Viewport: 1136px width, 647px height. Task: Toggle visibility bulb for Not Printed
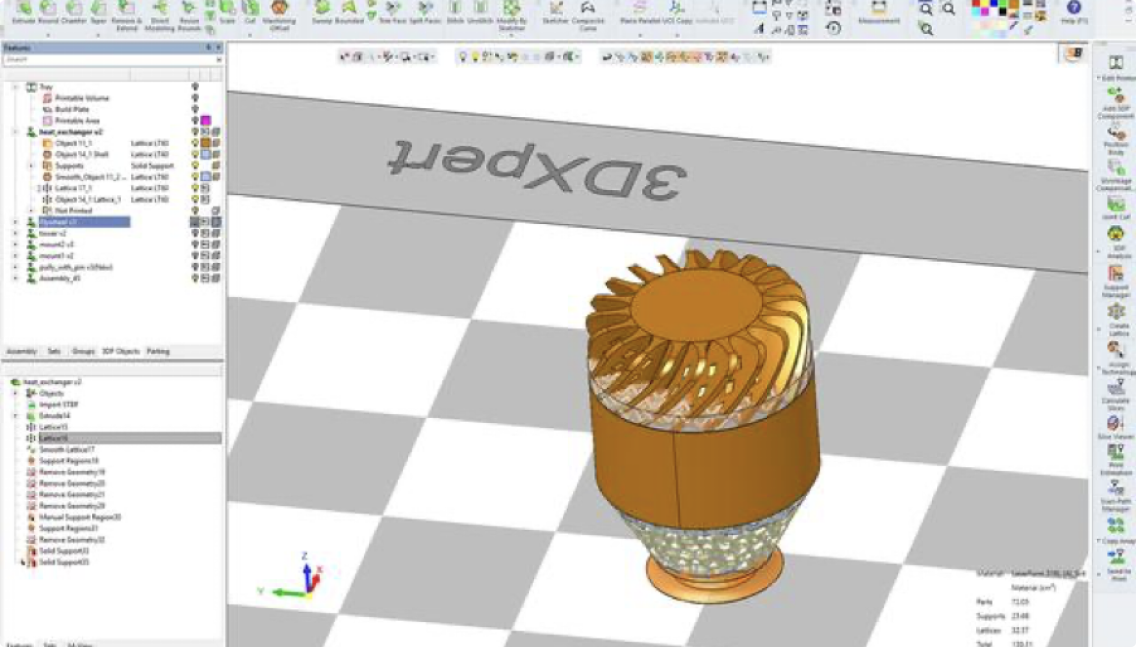[195, 211]
